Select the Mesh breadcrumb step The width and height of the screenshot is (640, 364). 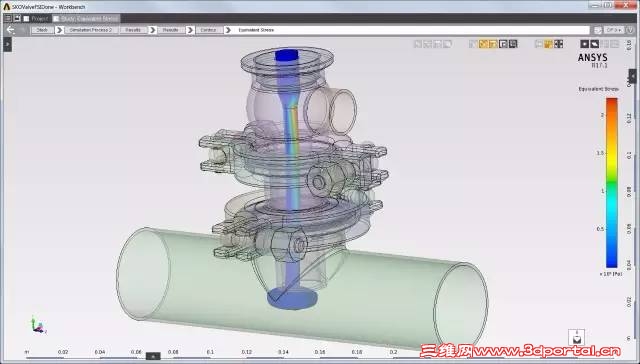click(42, 30)
